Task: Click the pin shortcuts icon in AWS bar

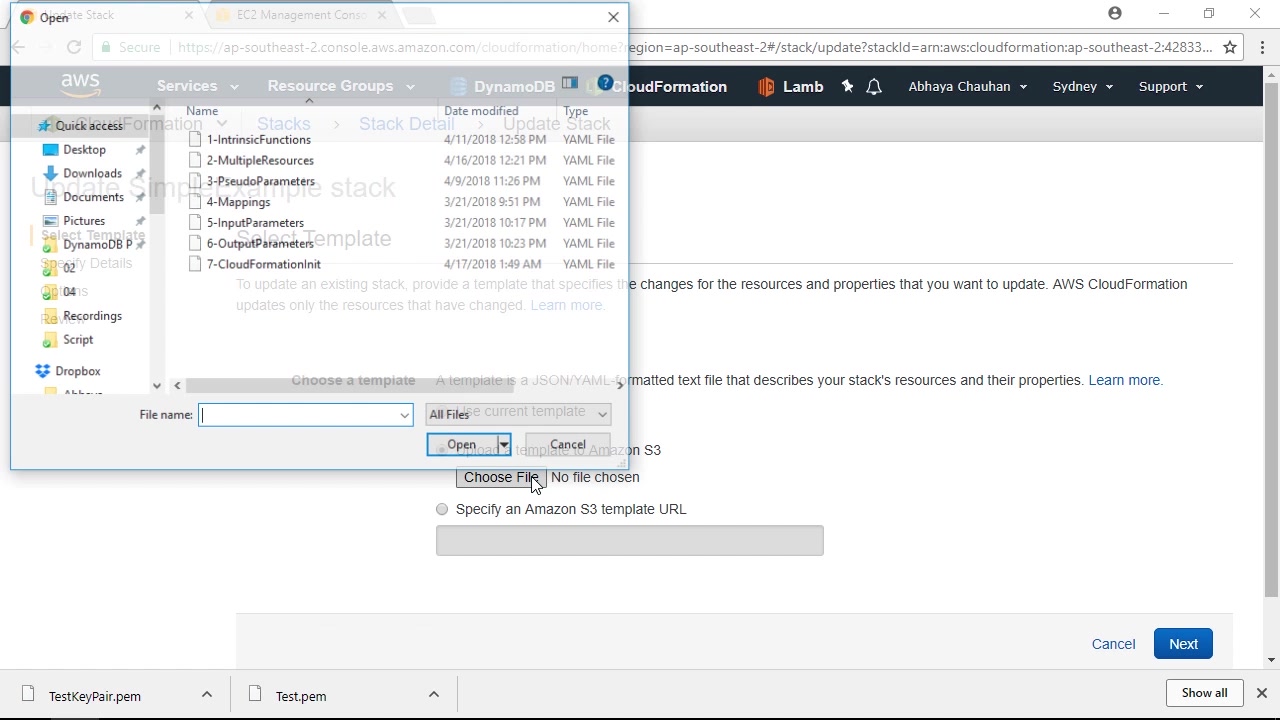Action: (x=847, y=87)
